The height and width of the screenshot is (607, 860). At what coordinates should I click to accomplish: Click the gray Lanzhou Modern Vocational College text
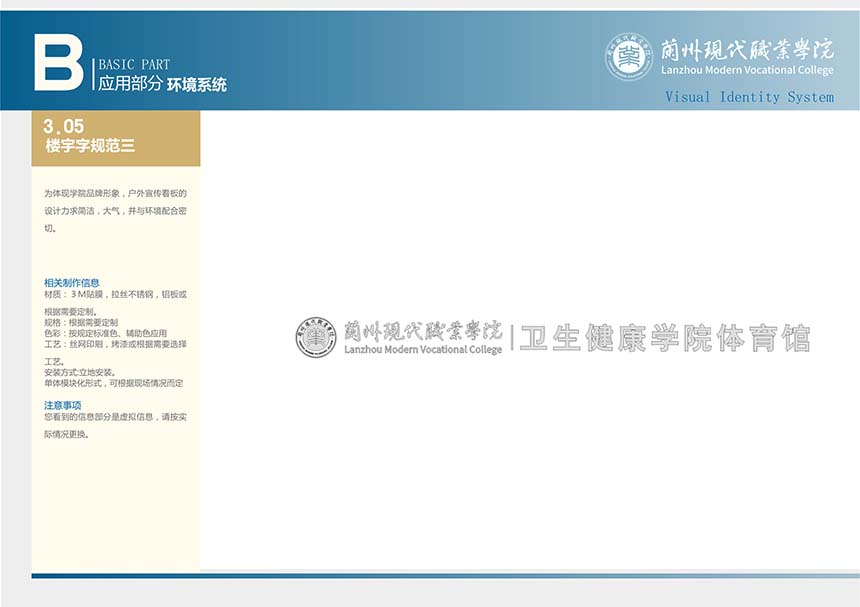422,350
